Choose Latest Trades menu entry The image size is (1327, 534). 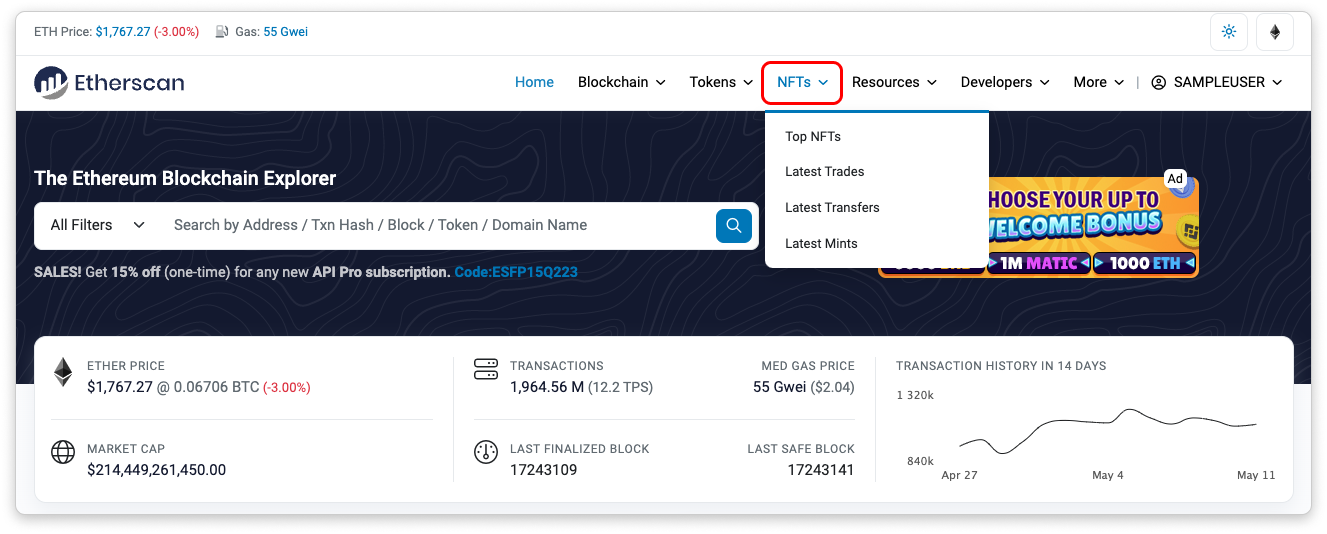click(x=824, y=172)
